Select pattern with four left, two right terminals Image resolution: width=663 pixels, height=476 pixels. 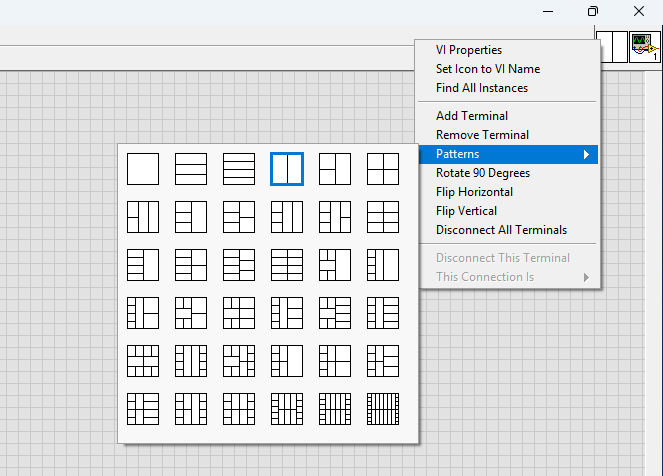pyautogui.click(x=191, y=265)
